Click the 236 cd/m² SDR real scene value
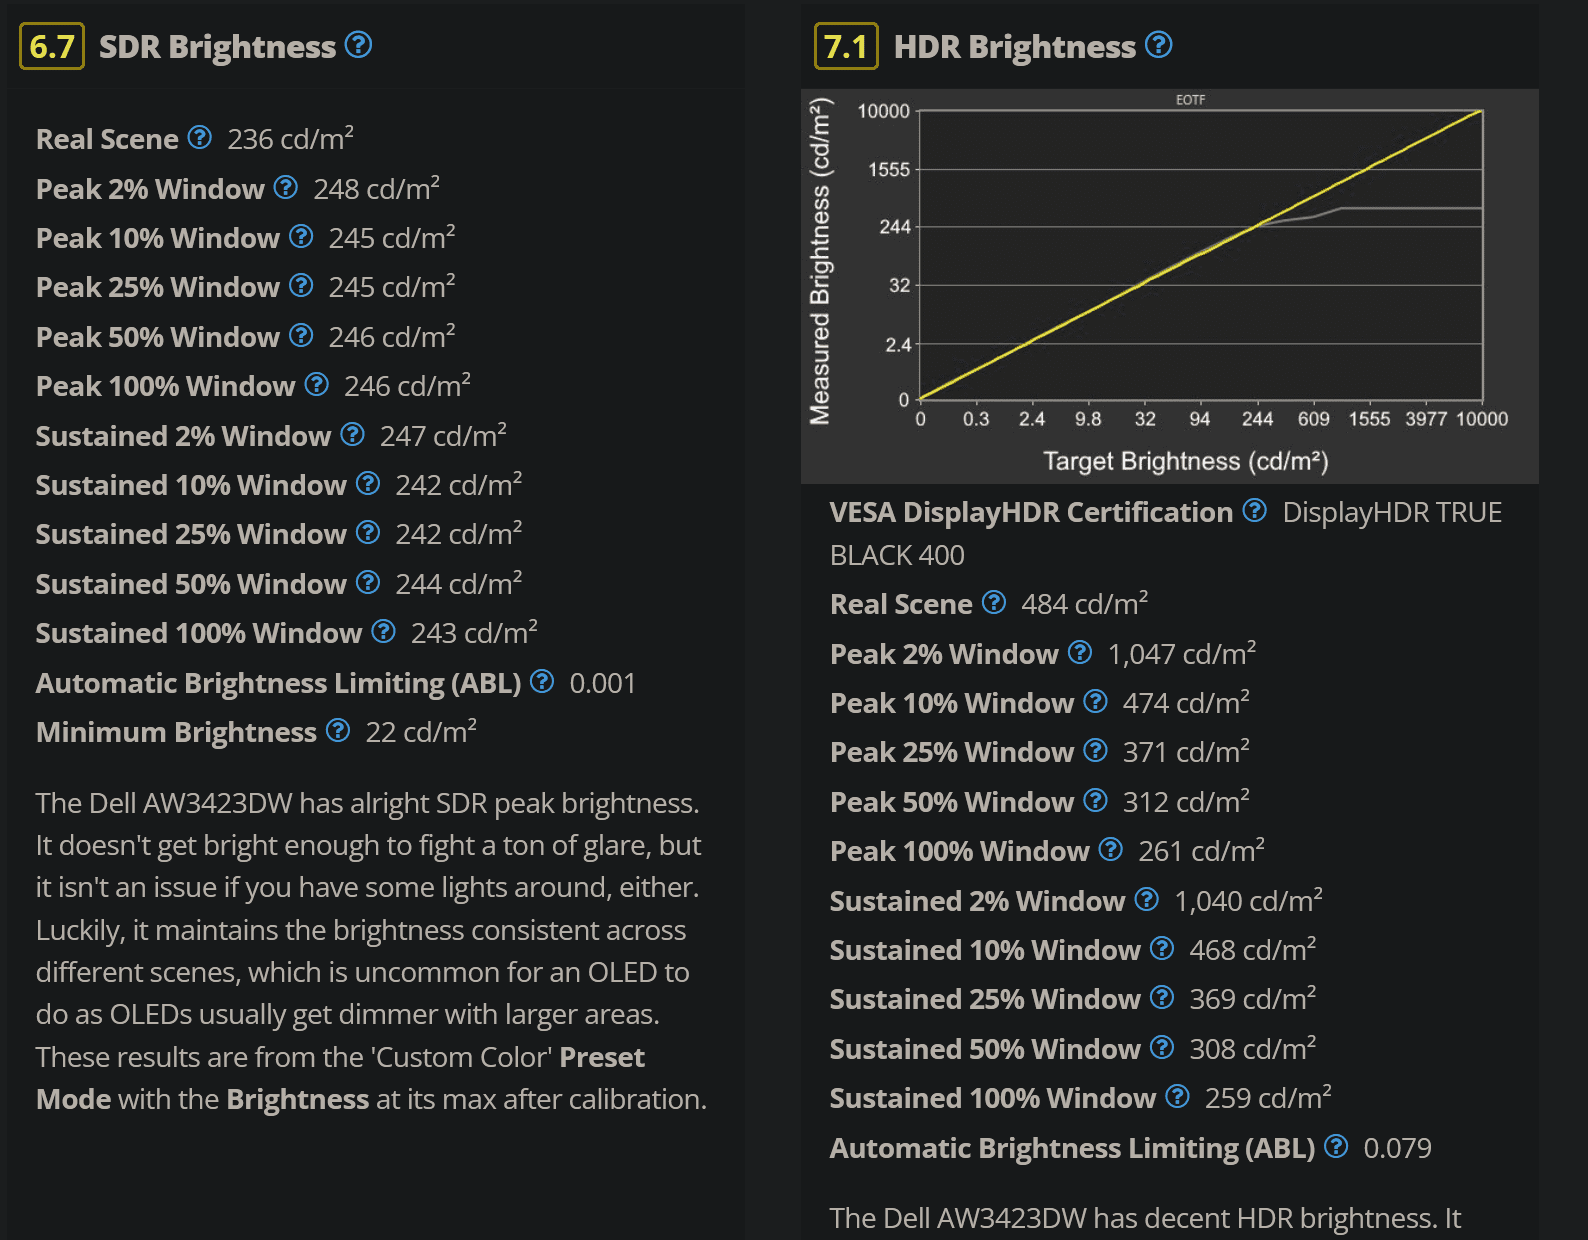This screenshot has height=1240, width=1588. click(x=291, y=138)
